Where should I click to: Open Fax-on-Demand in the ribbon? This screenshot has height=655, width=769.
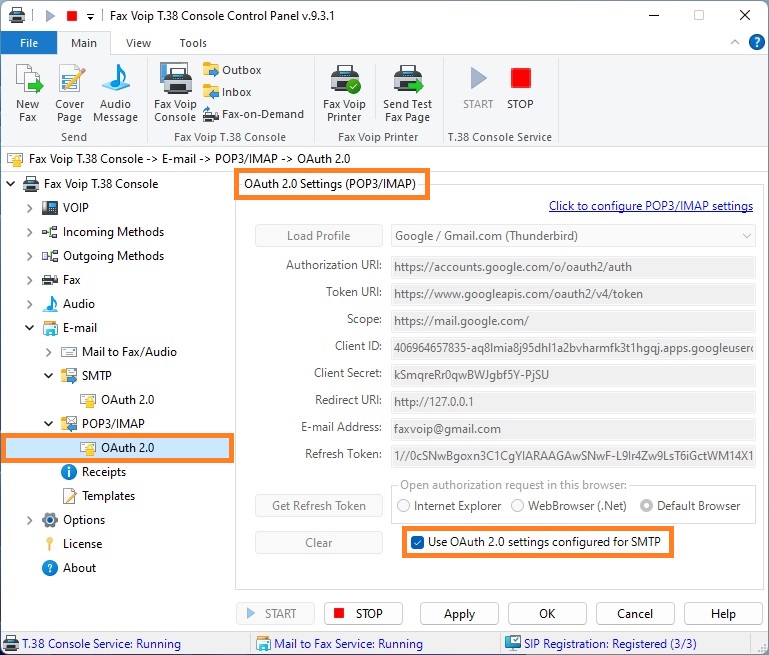click(x=254, y=114)
